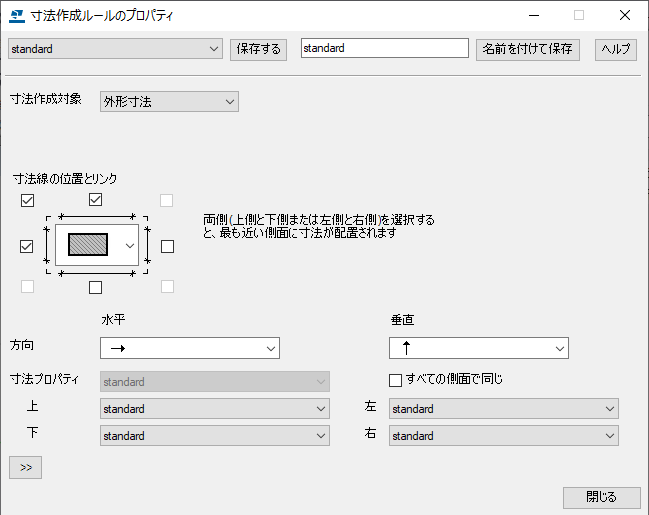Check the すべての側面で同じ checkbox
Viewport: 649px width, 515px height.
point(395,380)
